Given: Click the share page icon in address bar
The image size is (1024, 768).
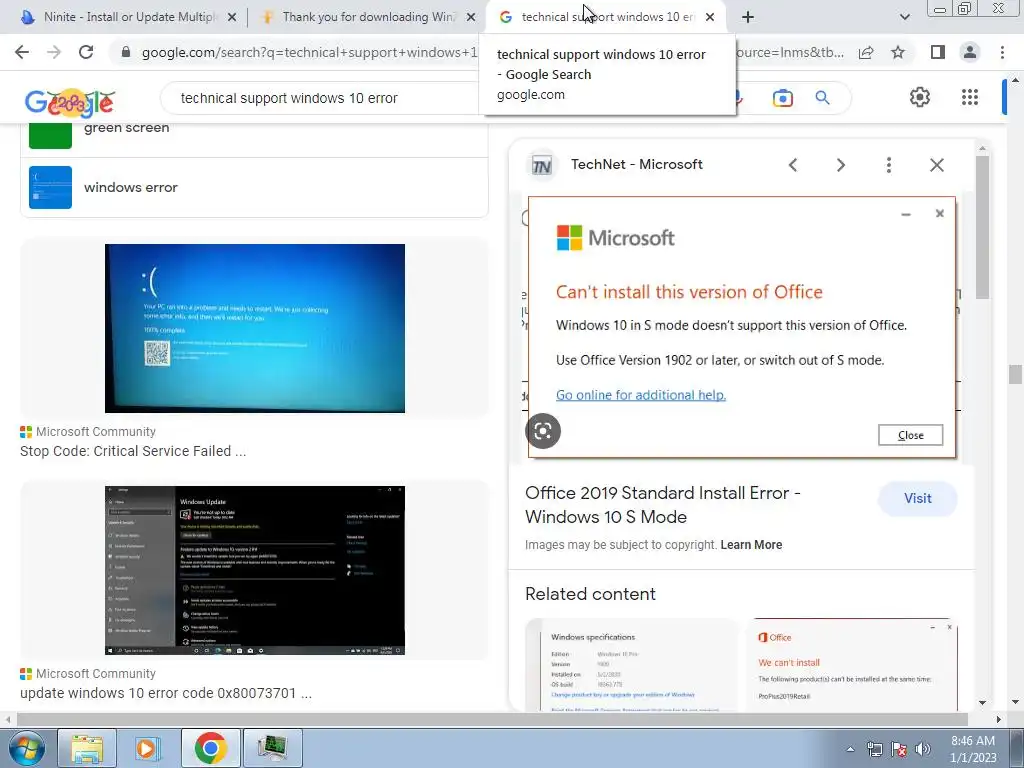Looking at the screenshot, I should click(x=866, y=52).
